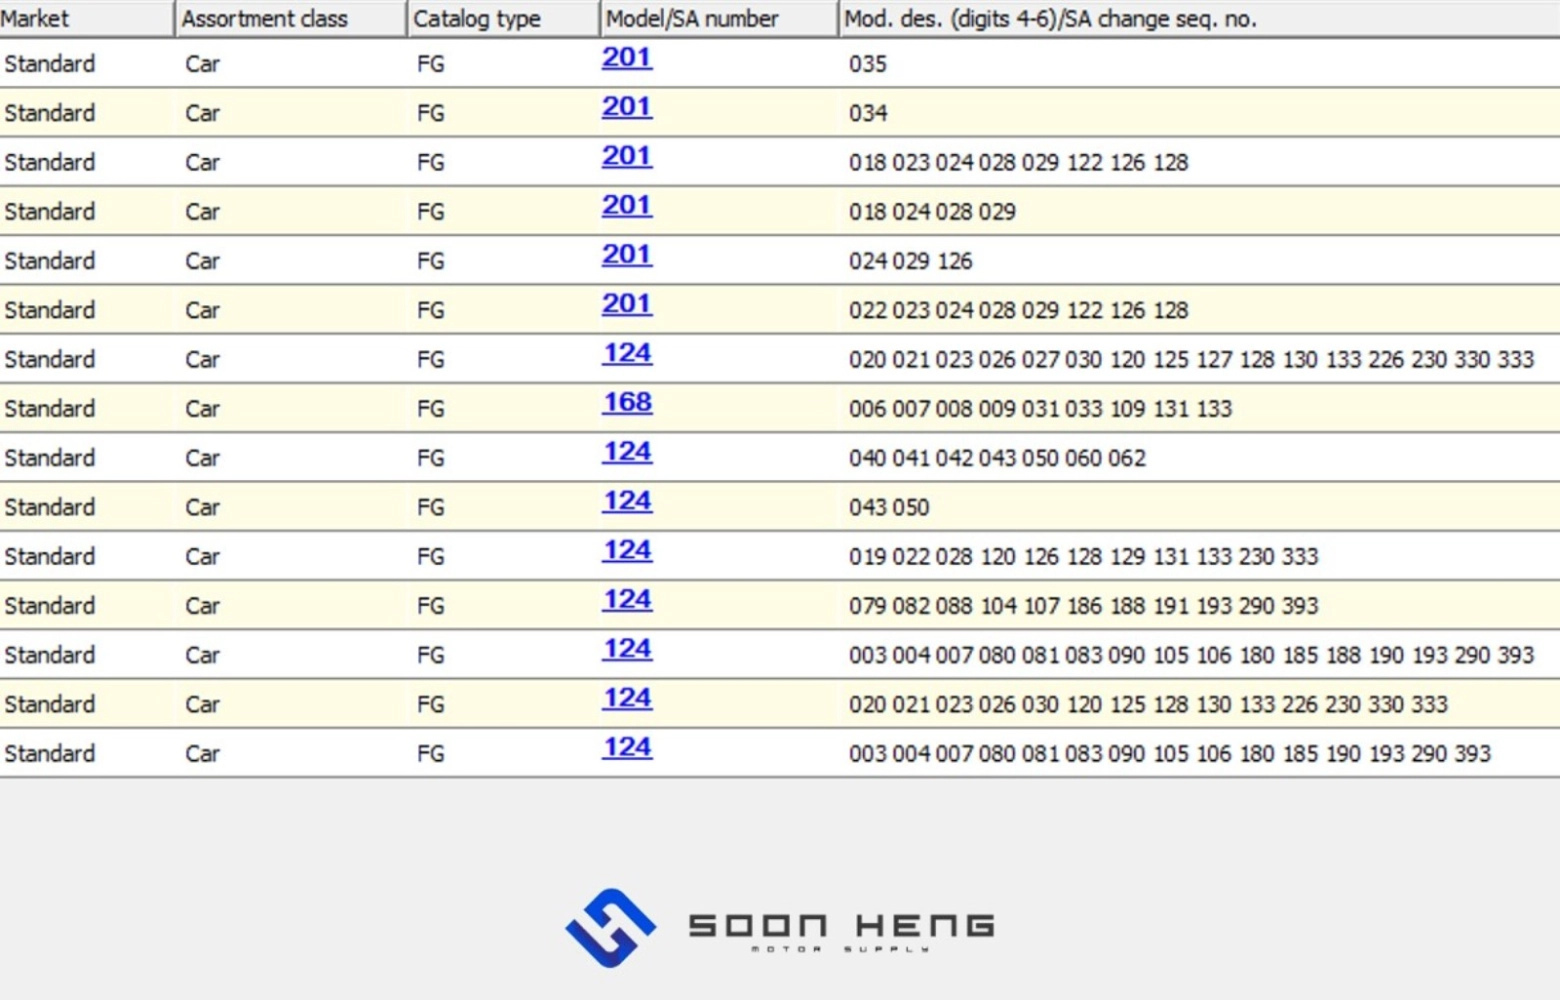This screenshot has height=1000, width=1560.
Task: Click Standard in the 043 050 row
Action: 50,508
